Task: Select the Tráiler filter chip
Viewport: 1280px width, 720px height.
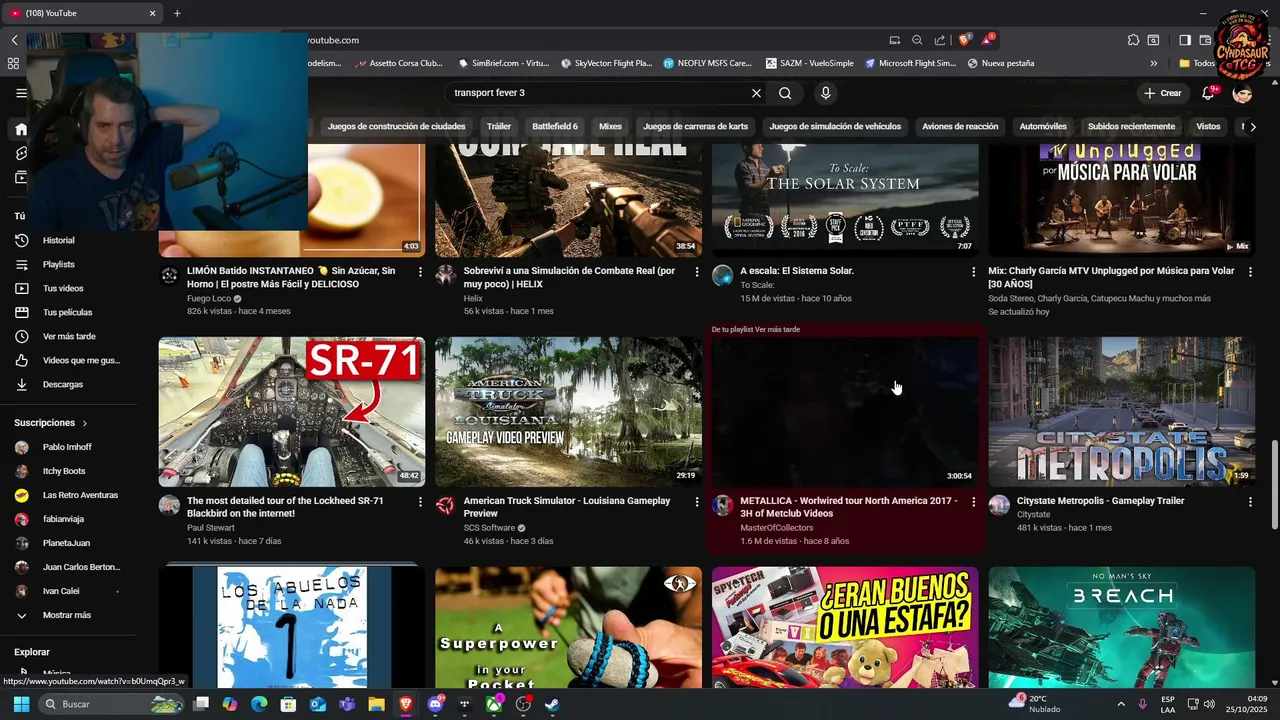Action: tap(499, 127)
